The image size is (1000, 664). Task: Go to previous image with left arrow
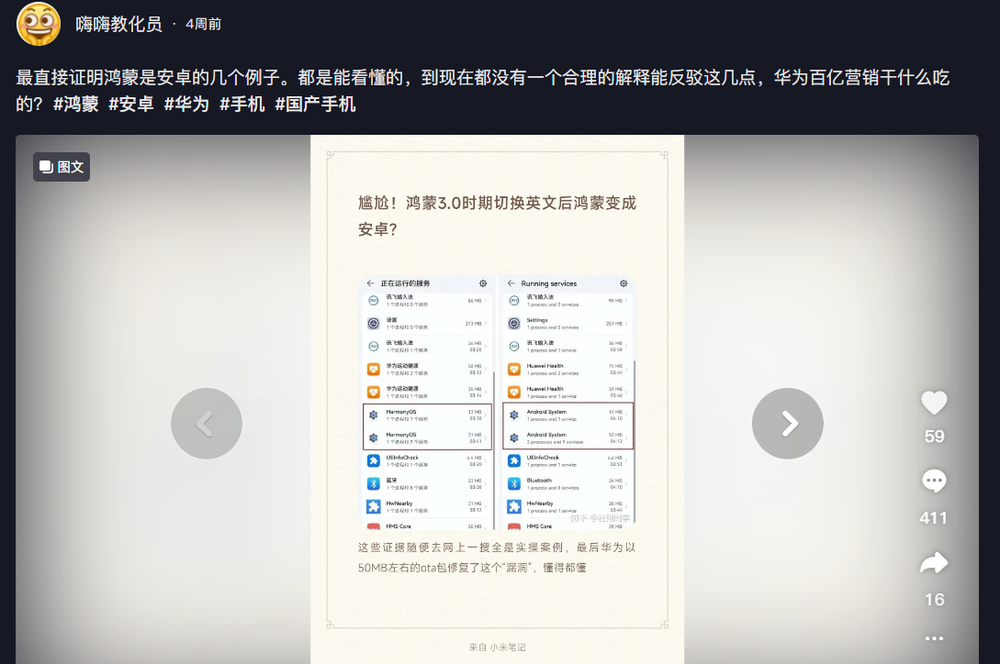coord(206,424)
